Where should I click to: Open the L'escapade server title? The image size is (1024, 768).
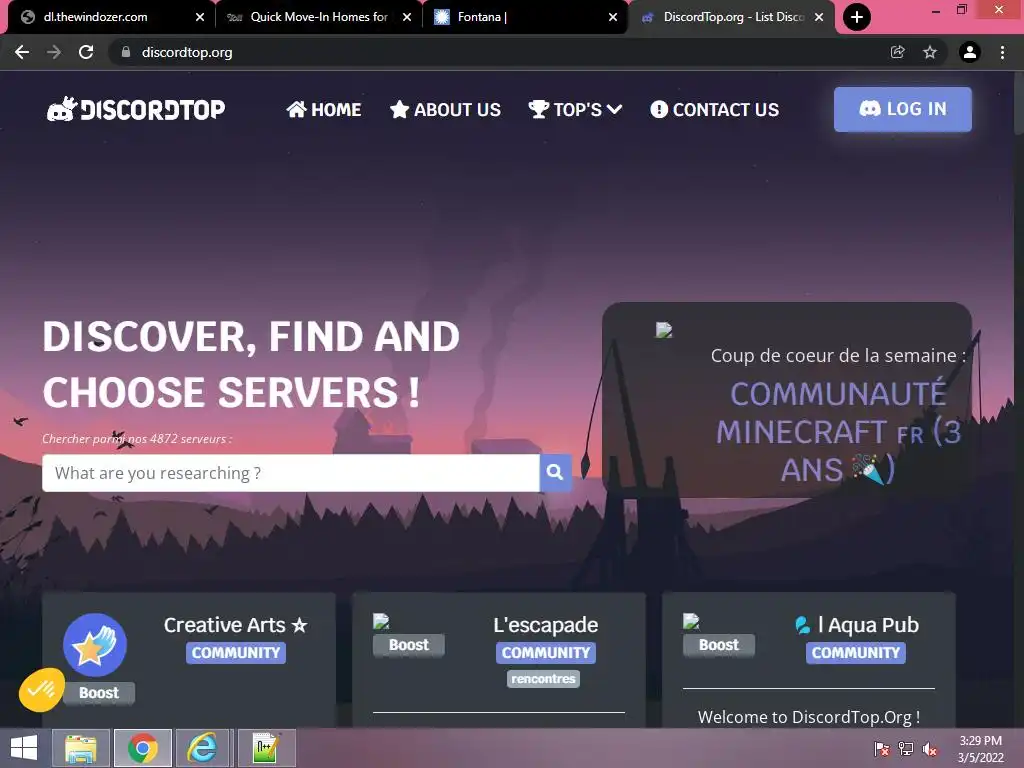click(546, 625)
